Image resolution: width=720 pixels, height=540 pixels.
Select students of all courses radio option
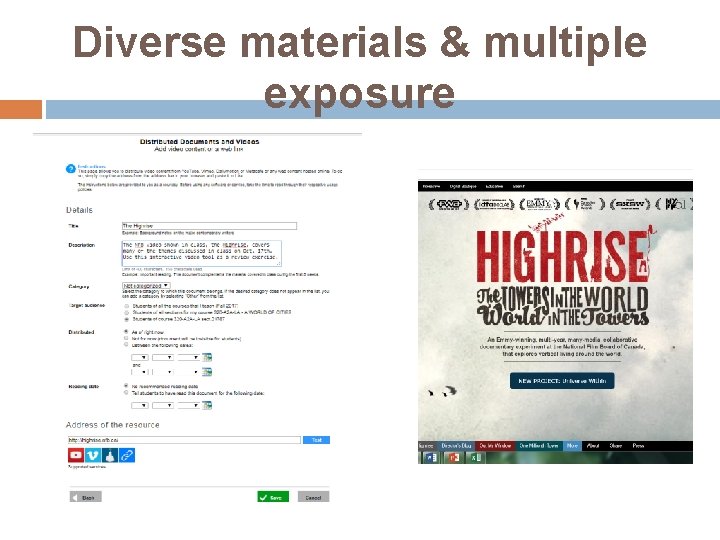(x=126, y=306)
